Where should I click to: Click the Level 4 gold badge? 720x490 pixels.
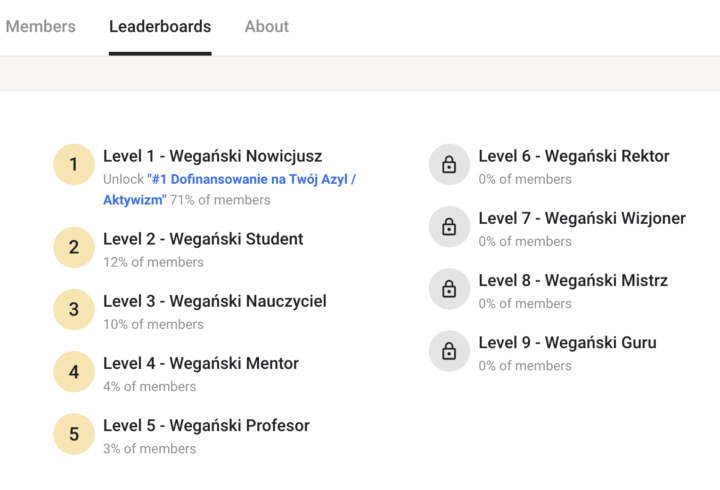pos(74,372)
